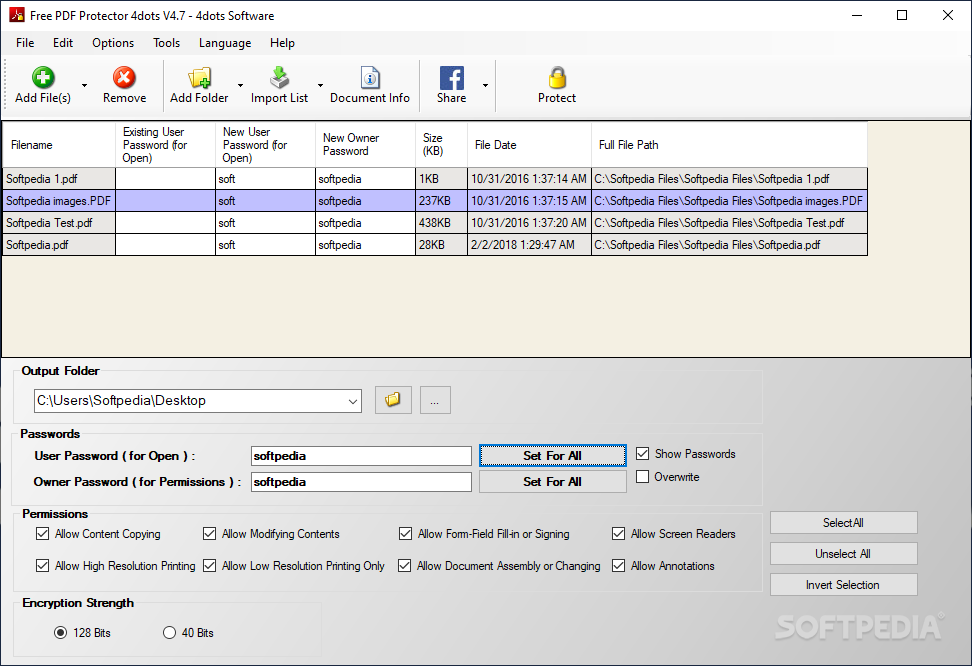Click the Select All permissions button
The height and width of the screenshot is (666, 972).
tap(843, 523)
